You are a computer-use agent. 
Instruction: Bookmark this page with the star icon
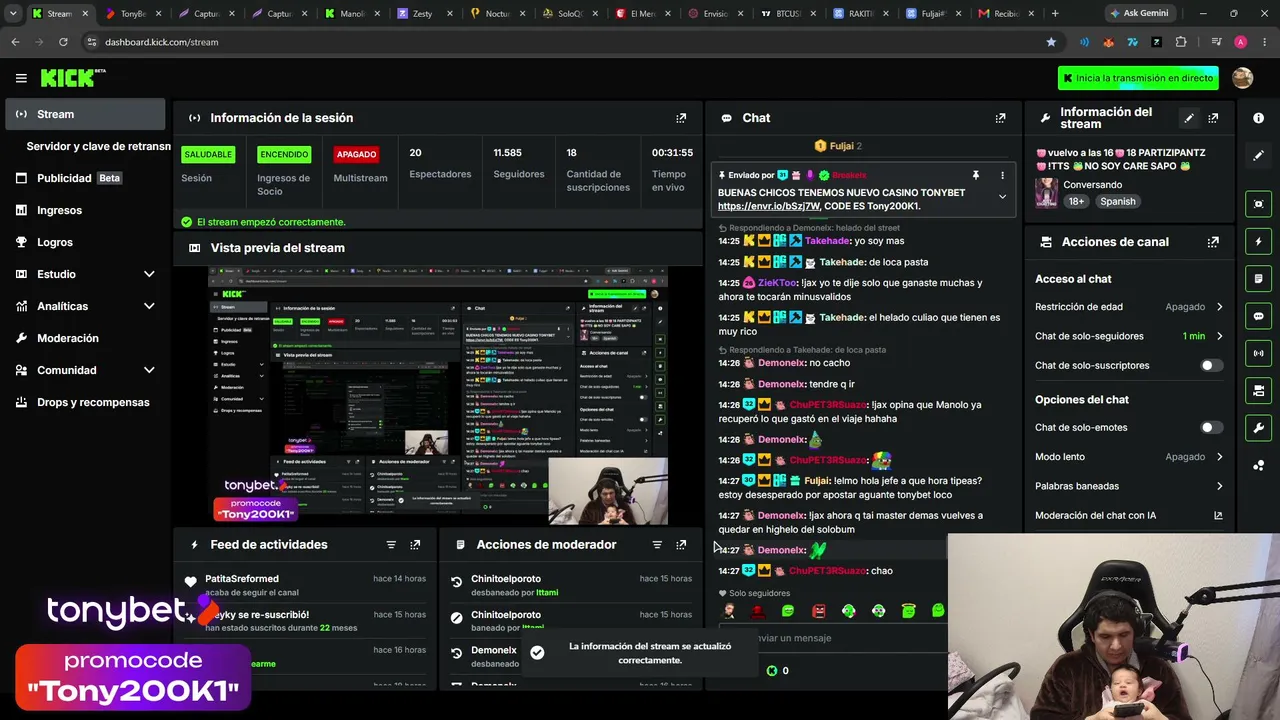1051,42
